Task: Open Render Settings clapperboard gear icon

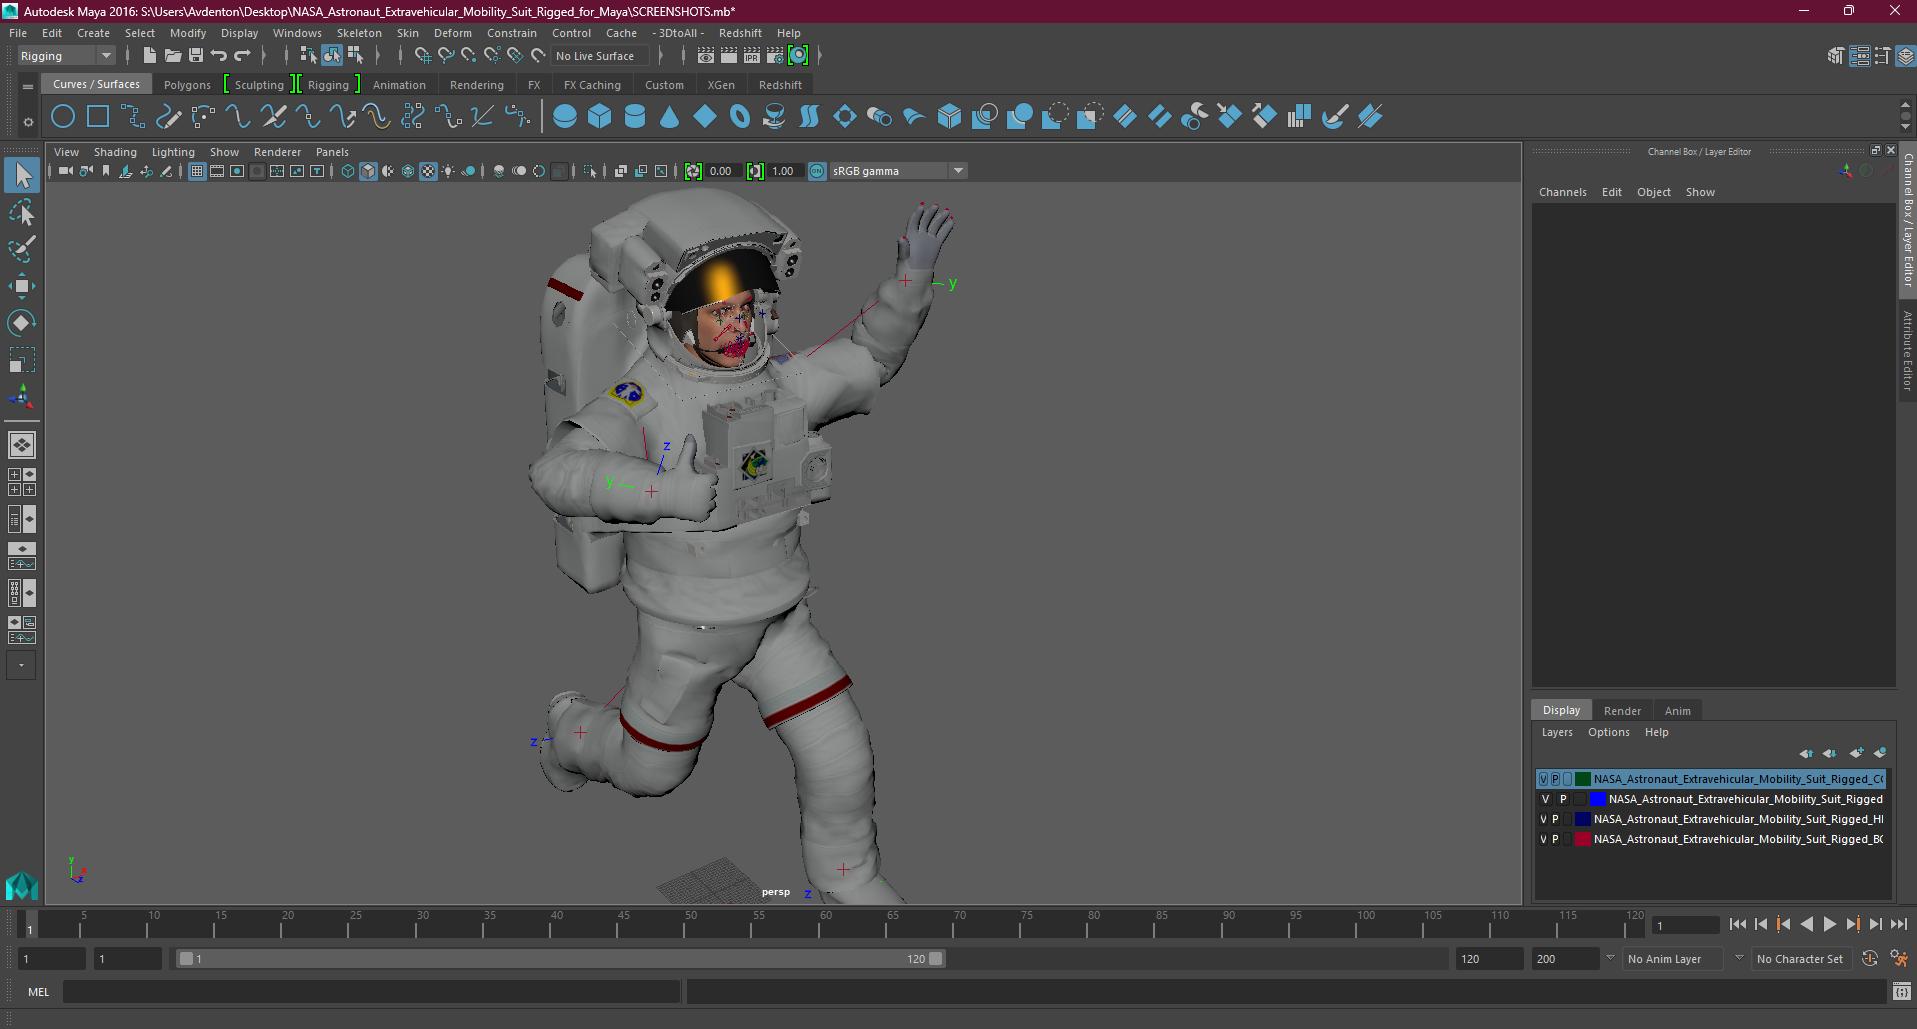Action: coord(775,56)
